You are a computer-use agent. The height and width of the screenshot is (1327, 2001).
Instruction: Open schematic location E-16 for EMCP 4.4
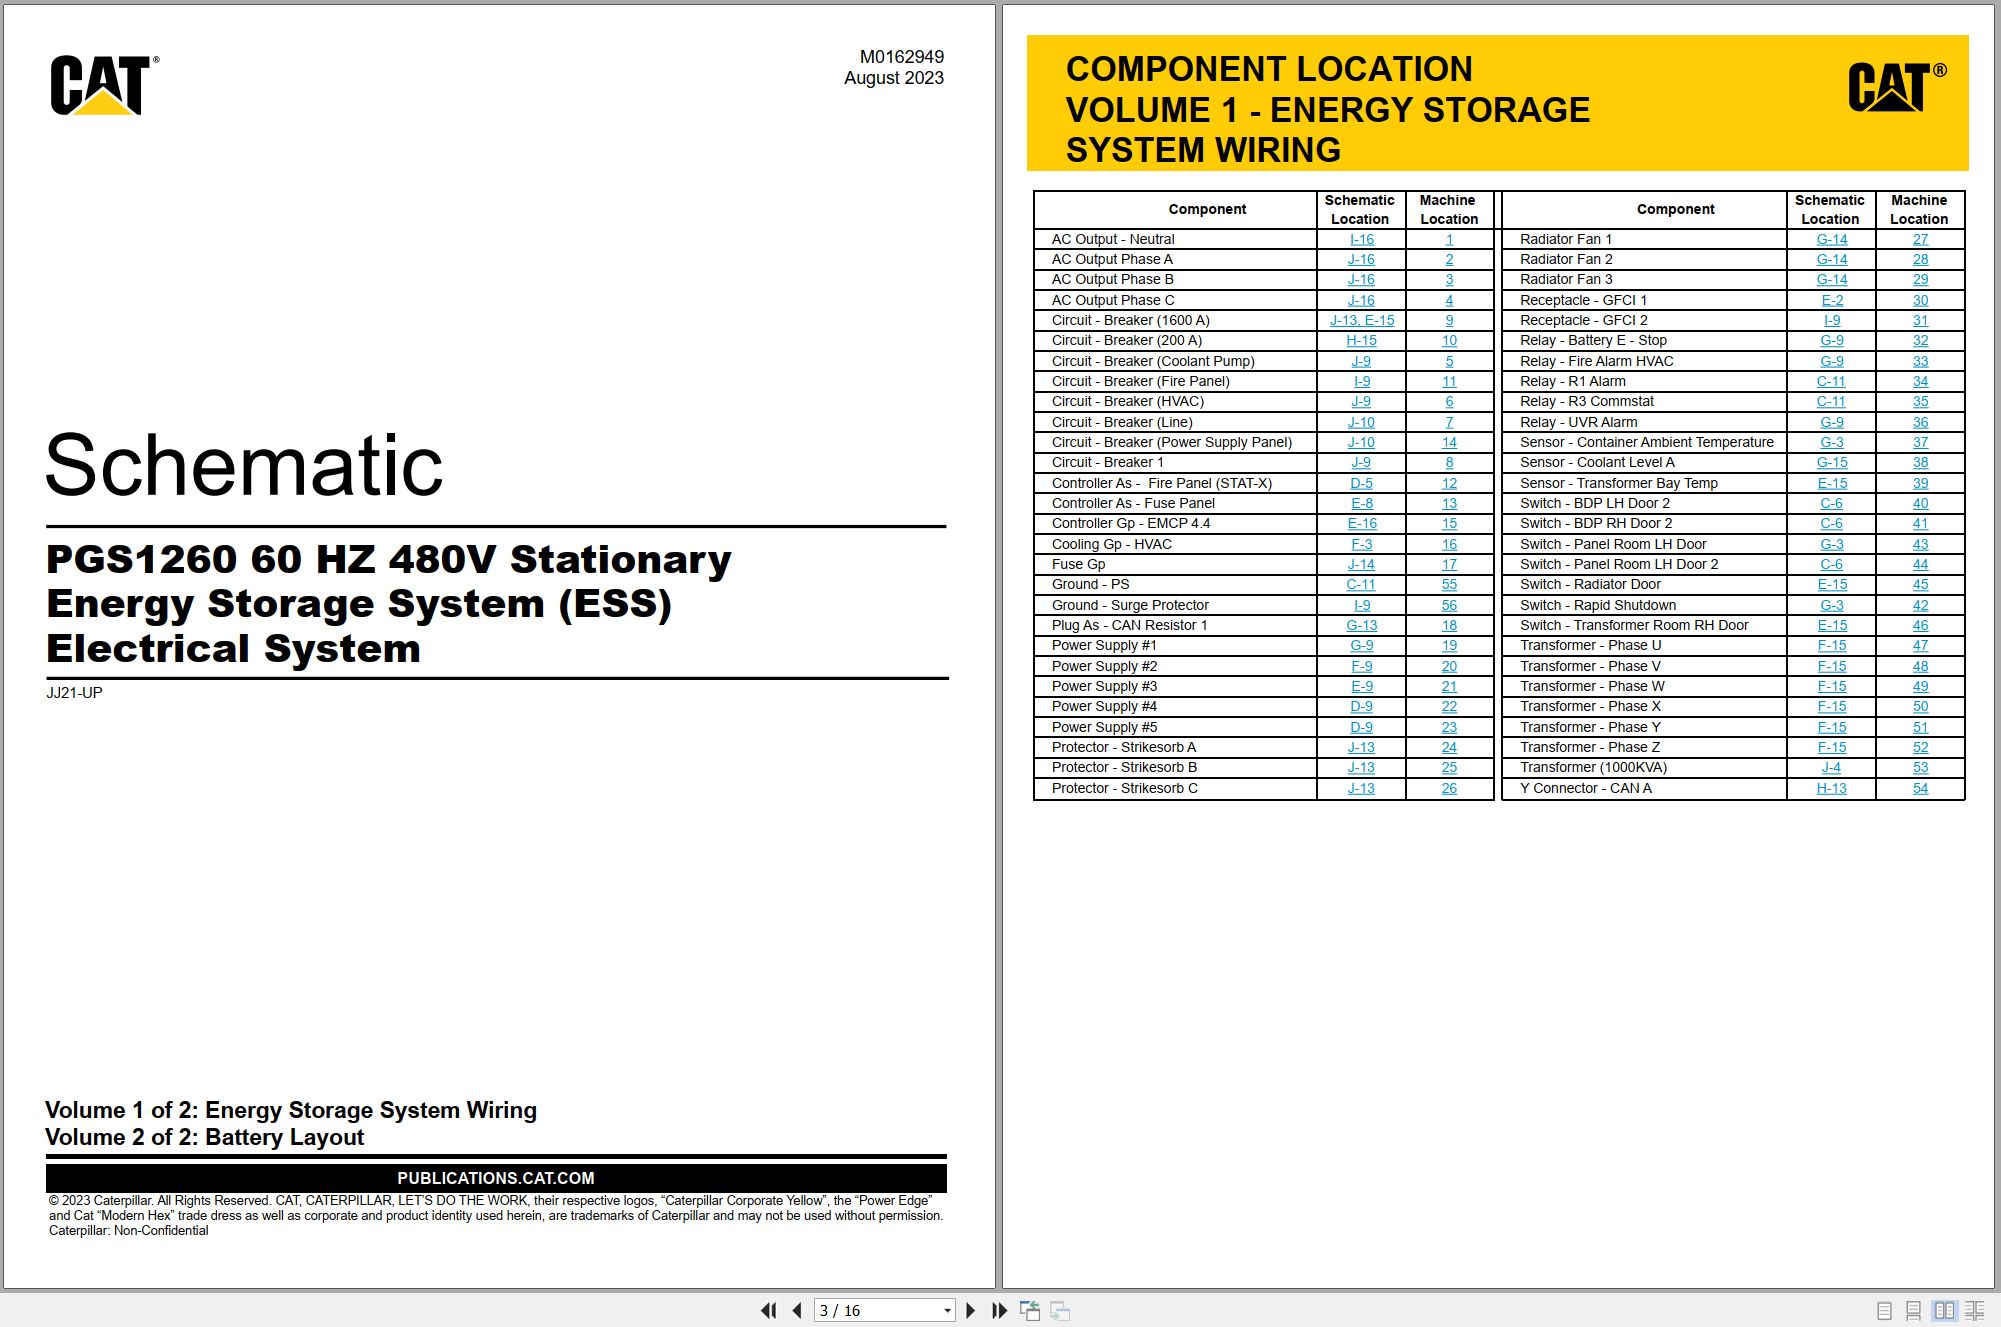(x=1361, y=523)
